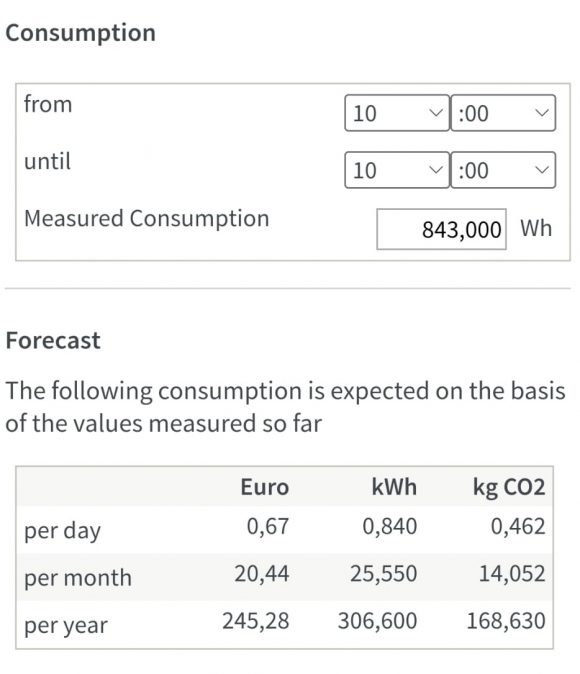
Task: Click the 245,28 Euro yearly value
Action: click(x=256, y=621)
